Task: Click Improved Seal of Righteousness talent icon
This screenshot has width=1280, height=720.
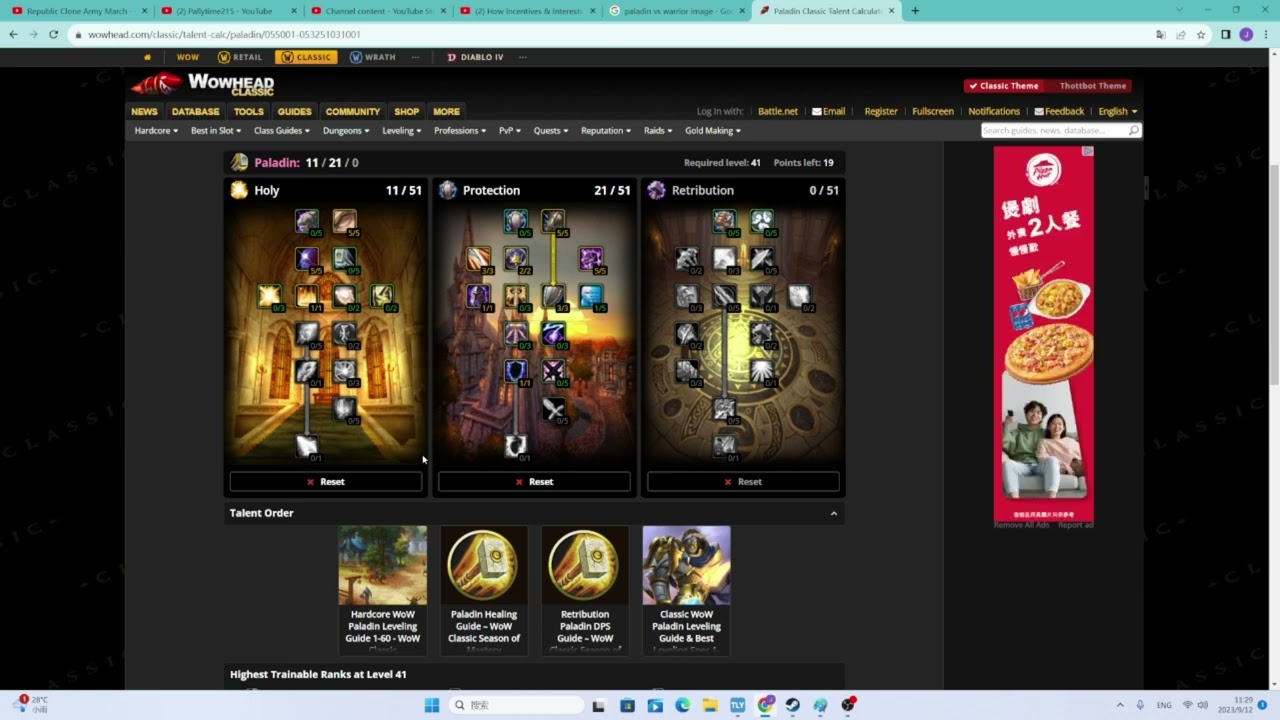Action: point(344,259)
